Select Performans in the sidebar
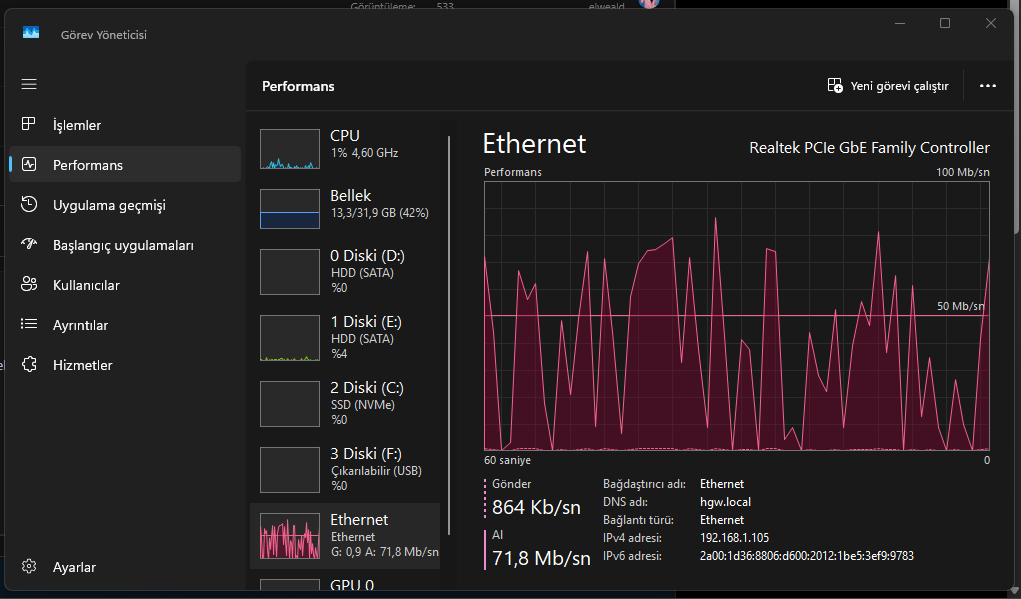 tap(125, 164)
